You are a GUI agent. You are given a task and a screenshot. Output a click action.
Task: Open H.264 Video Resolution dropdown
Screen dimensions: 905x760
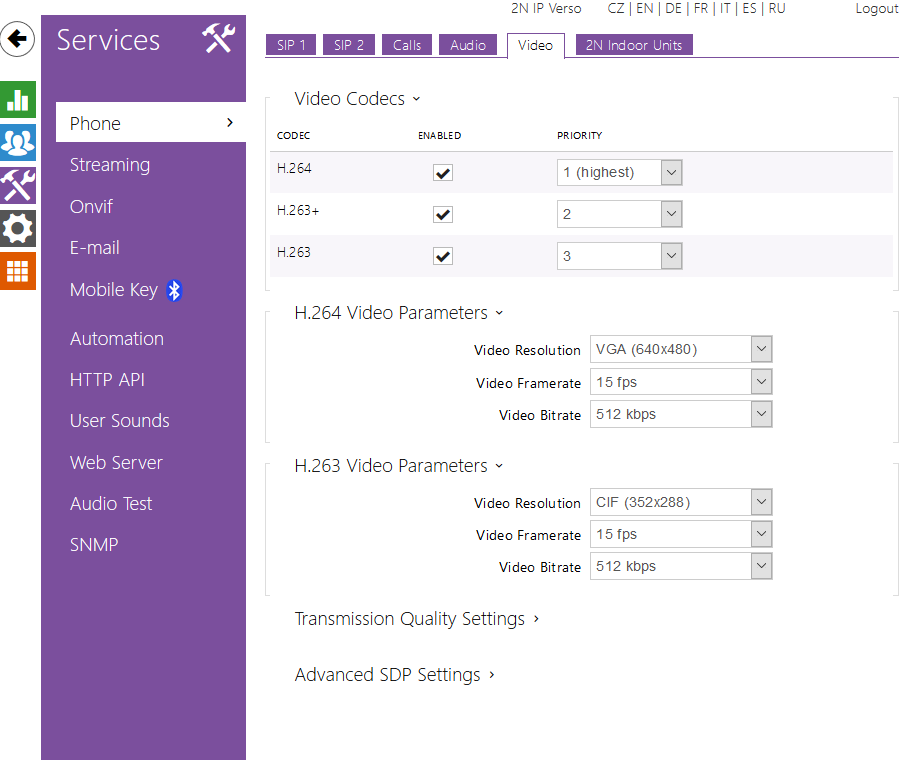(x=681, y=350)
